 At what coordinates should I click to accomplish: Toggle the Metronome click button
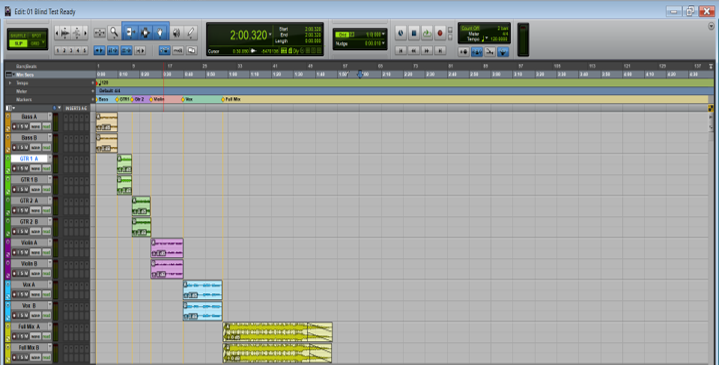click(x=476, y=52)
